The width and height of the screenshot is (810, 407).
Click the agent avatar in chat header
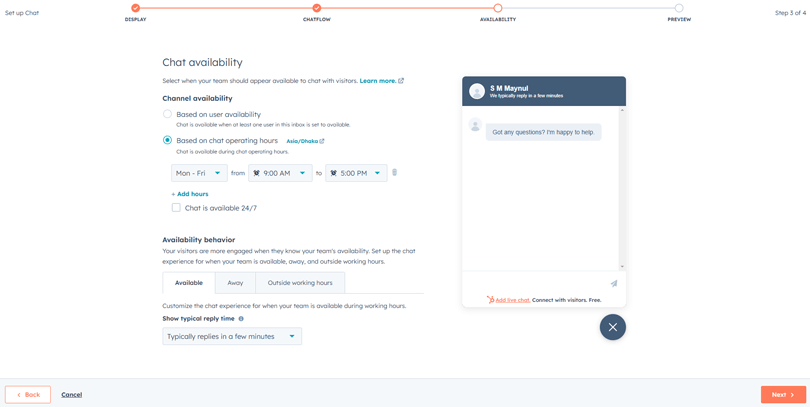point(477,91)
